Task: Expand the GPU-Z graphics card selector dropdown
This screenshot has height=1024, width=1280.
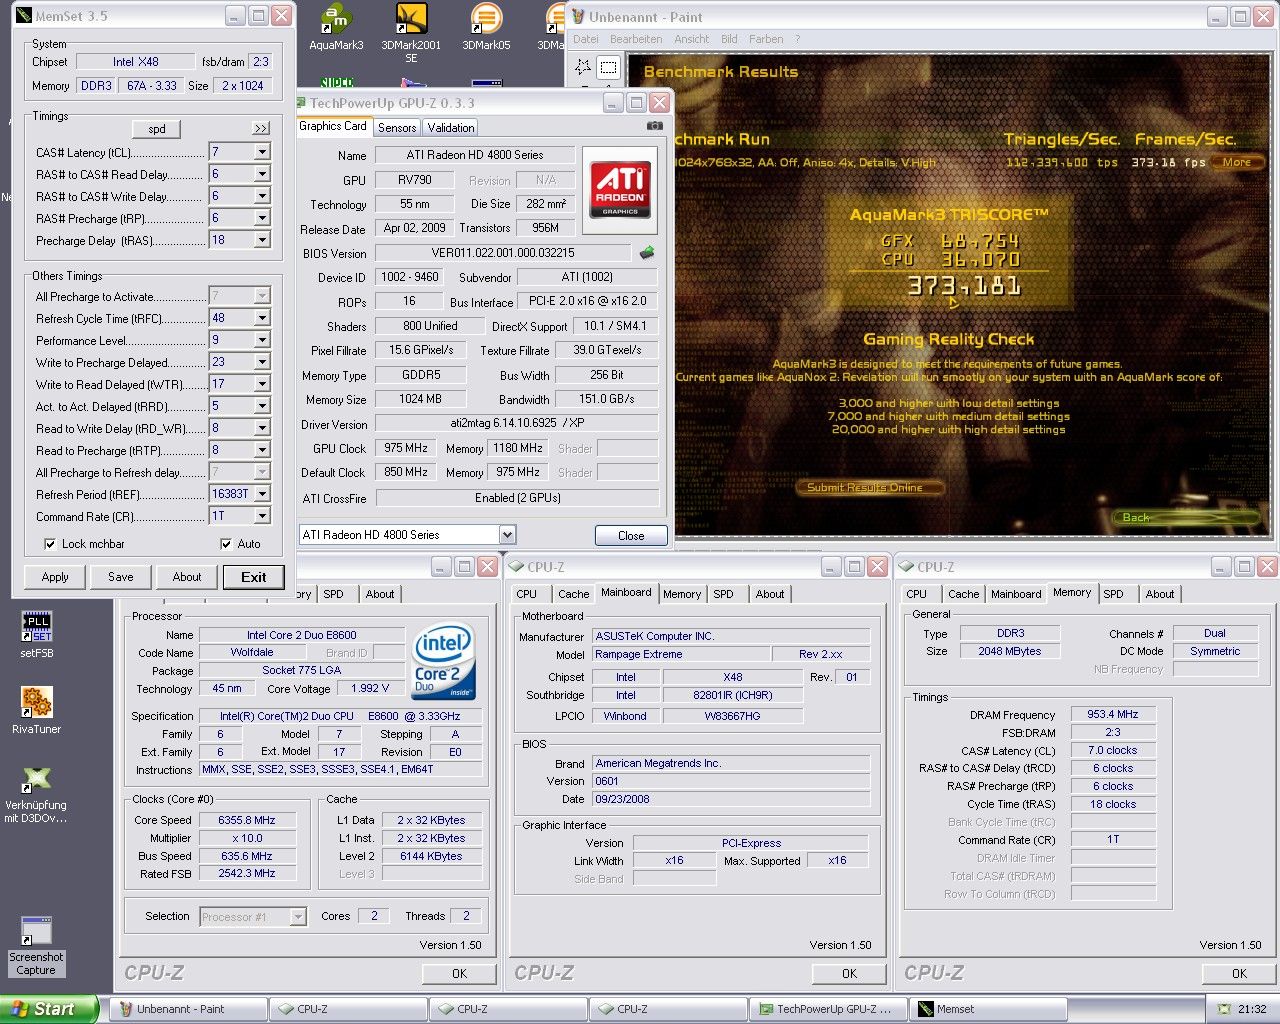Action: click(507, 535)
